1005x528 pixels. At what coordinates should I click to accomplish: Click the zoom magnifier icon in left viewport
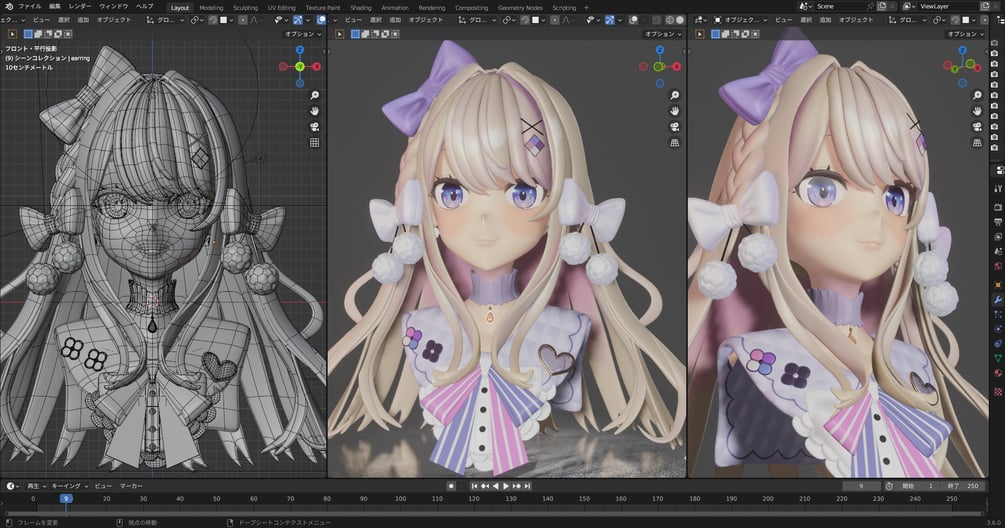(x=315, y=95)
